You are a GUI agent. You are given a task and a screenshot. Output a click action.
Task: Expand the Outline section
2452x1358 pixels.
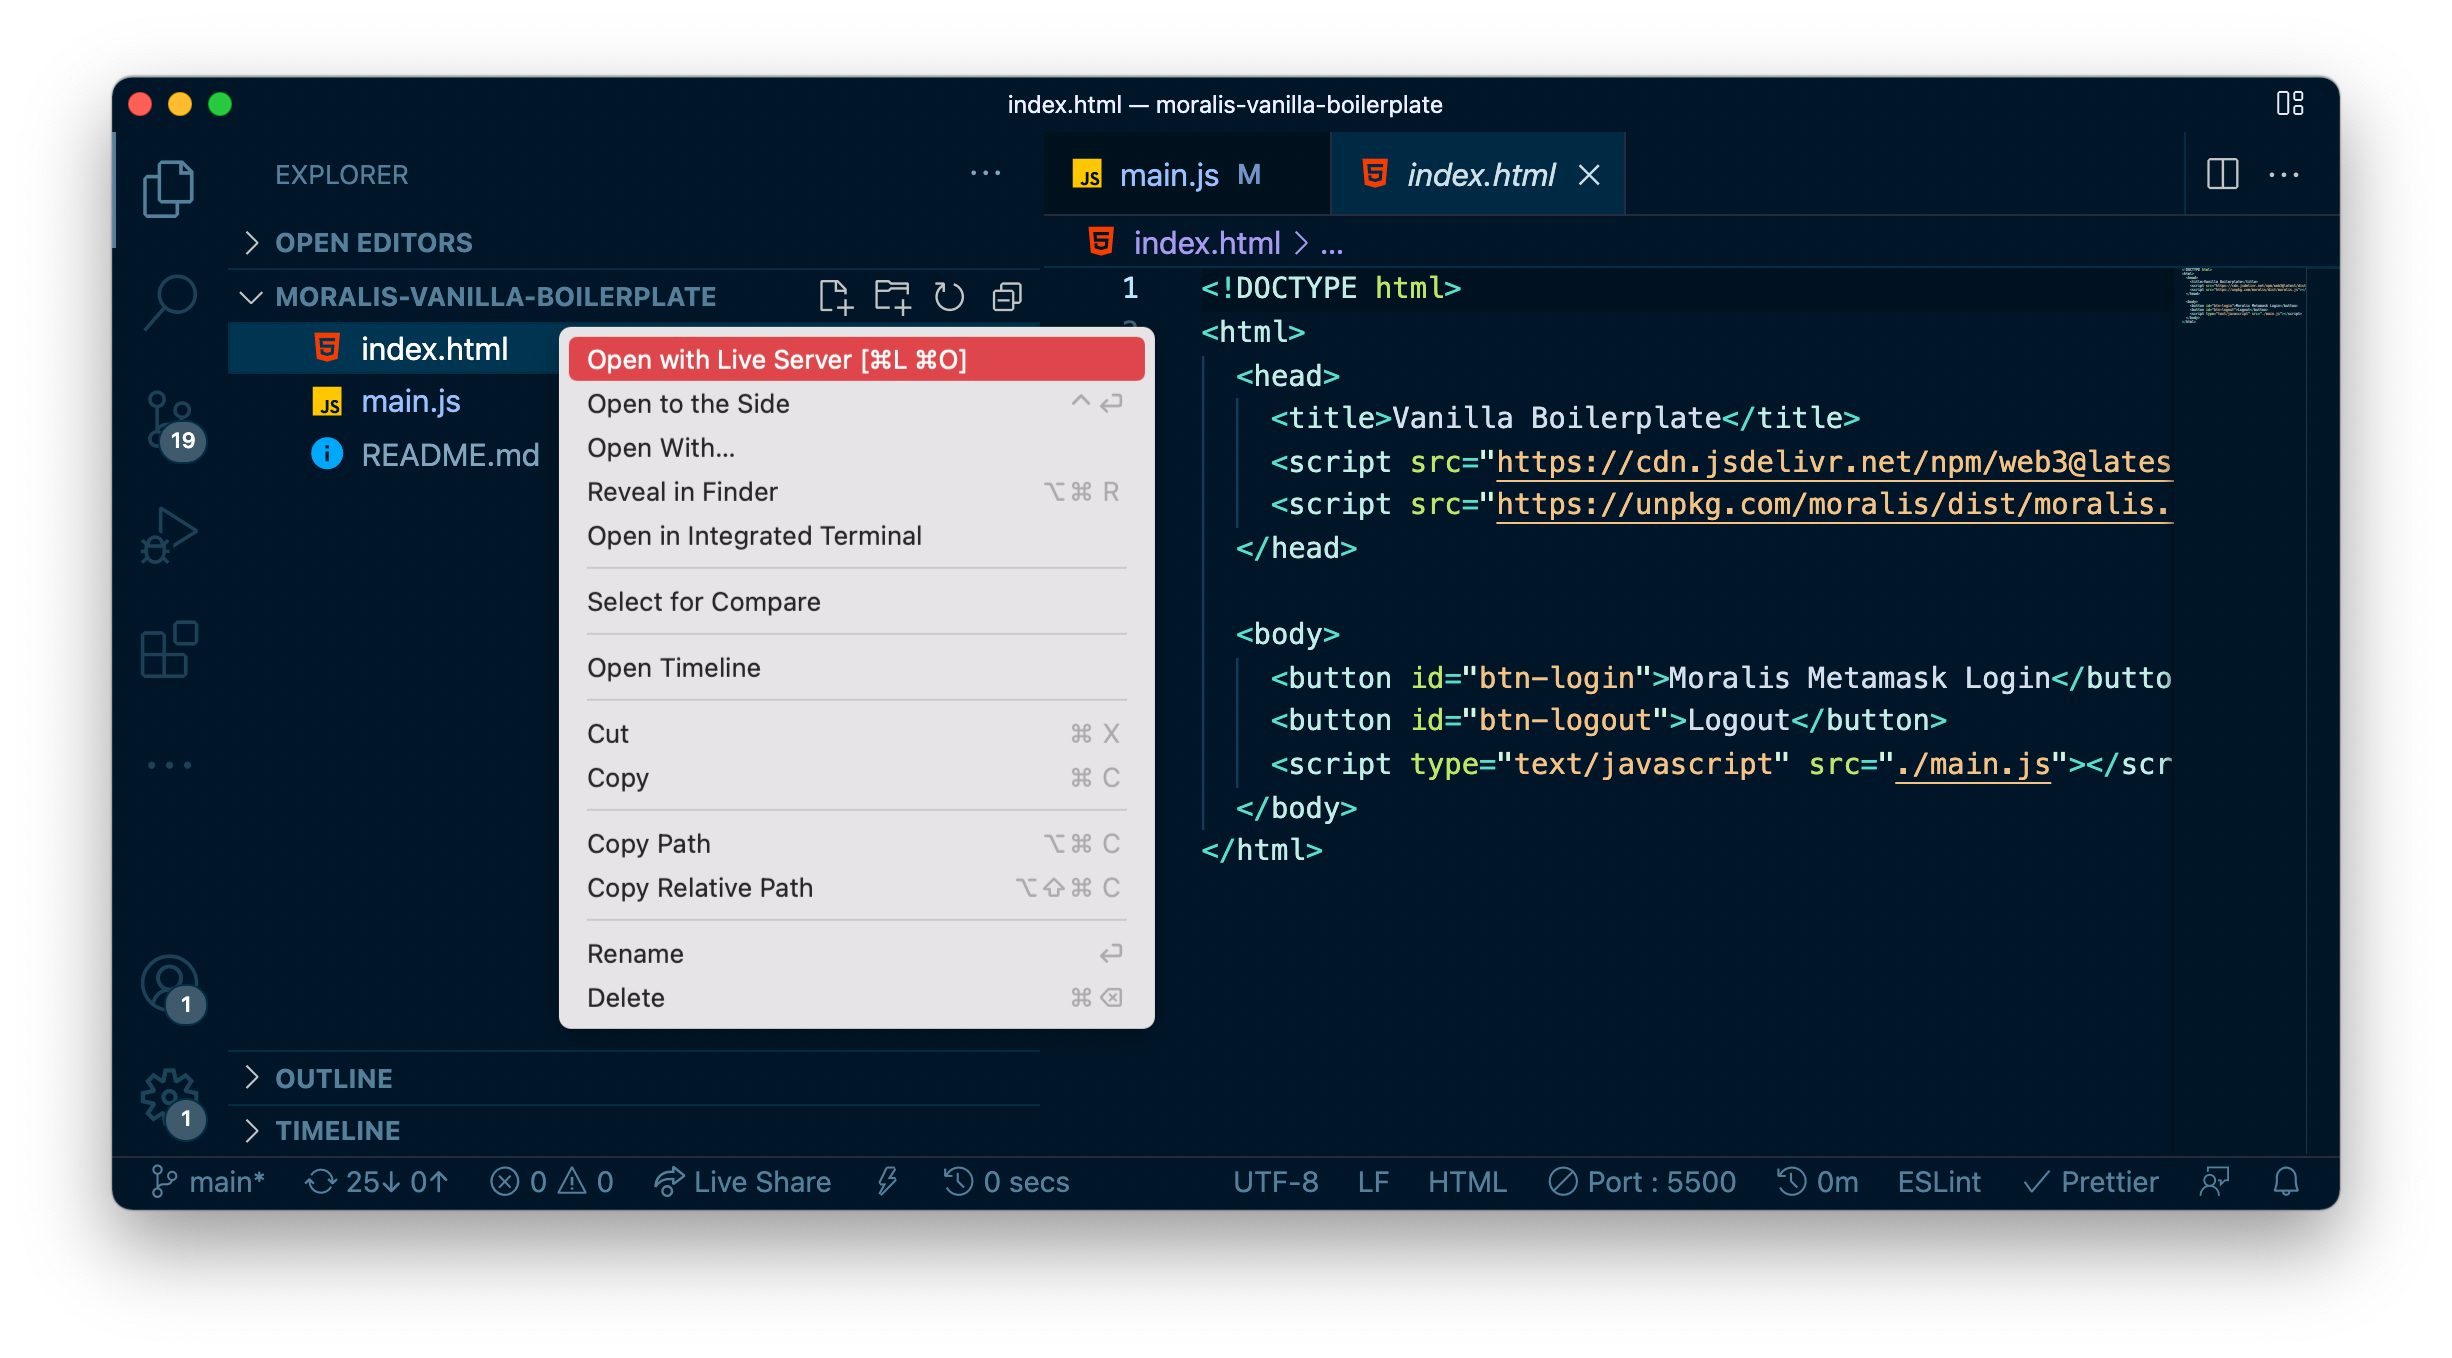click(x=635, y=1078)
